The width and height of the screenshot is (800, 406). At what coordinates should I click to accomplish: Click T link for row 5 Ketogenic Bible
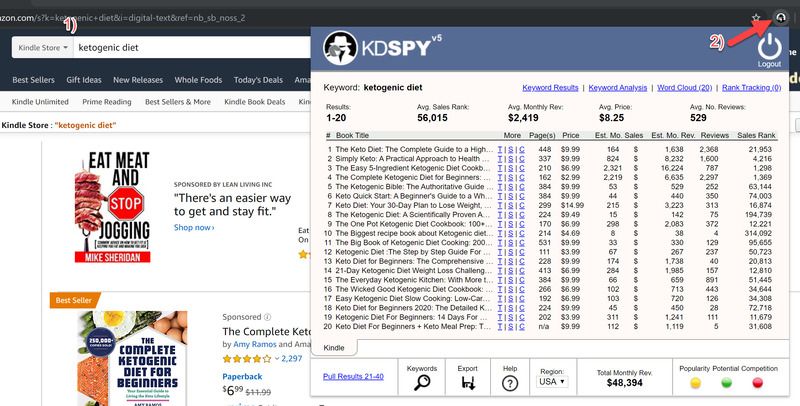click(x=500, y=187)
